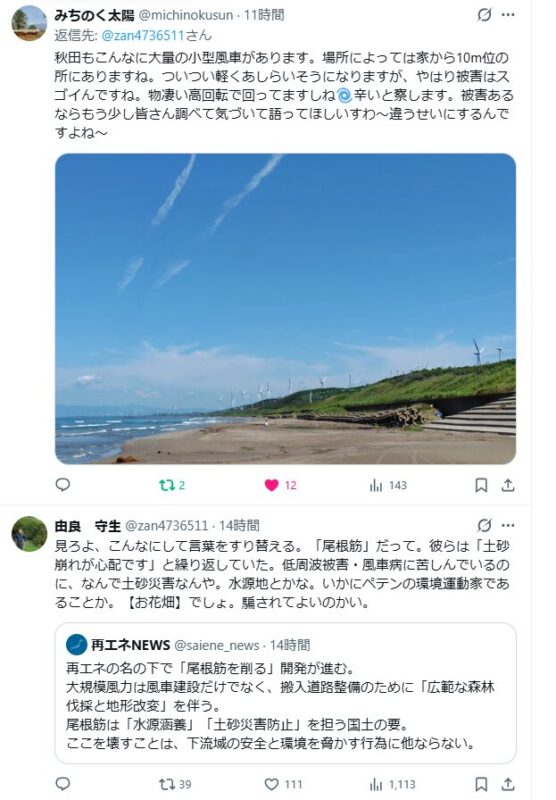Open みちのく太陽 profile avatar
Viewport: 556px width, 800px height.
click(29, 23)
